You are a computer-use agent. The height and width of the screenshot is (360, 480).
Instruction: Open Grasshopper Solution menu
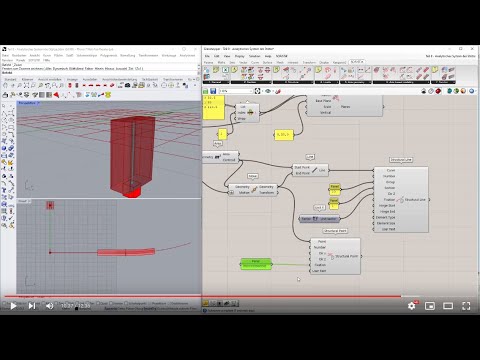pyautogui.click(x=254, y=56)
